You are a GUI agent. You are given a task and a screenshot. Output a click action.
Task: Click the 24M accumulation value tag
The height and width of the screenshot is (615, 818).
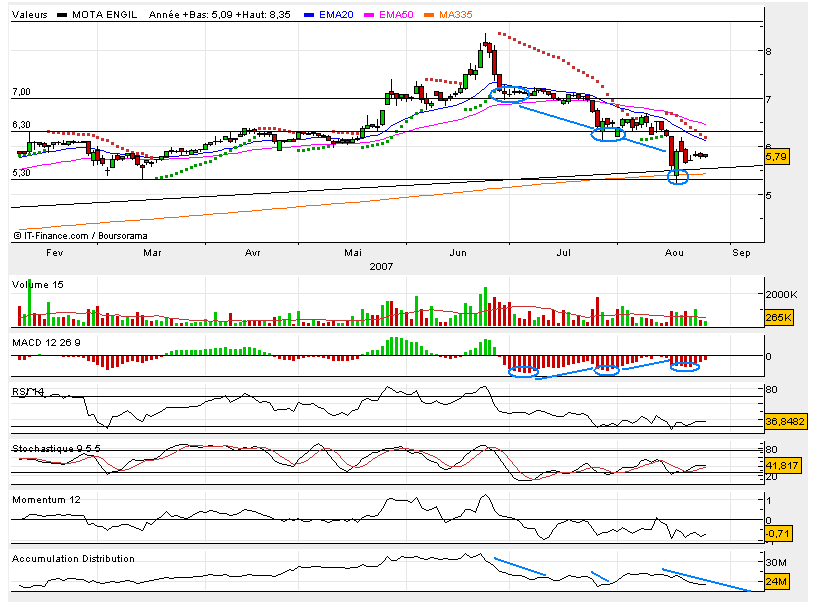pos(777,582)
